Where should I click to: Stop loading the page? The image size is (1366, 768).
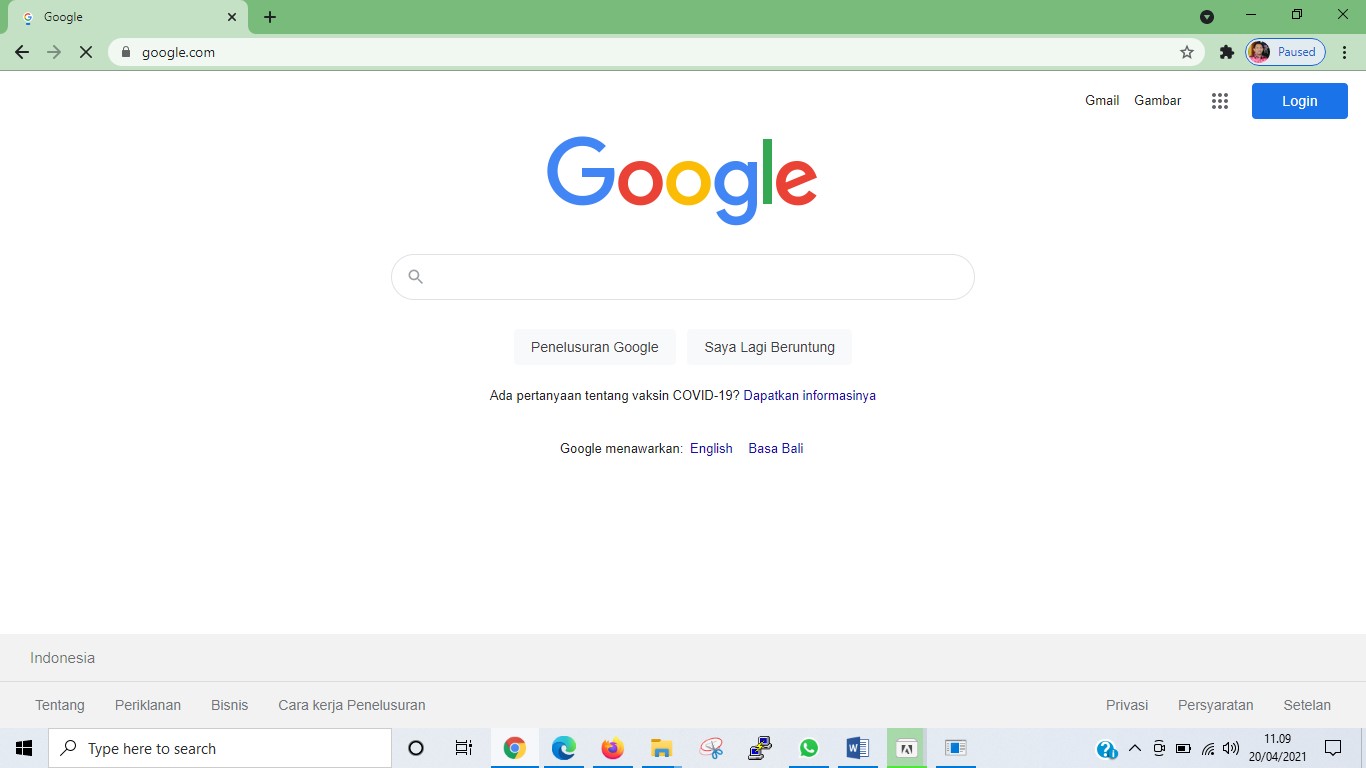click(86, 52)
